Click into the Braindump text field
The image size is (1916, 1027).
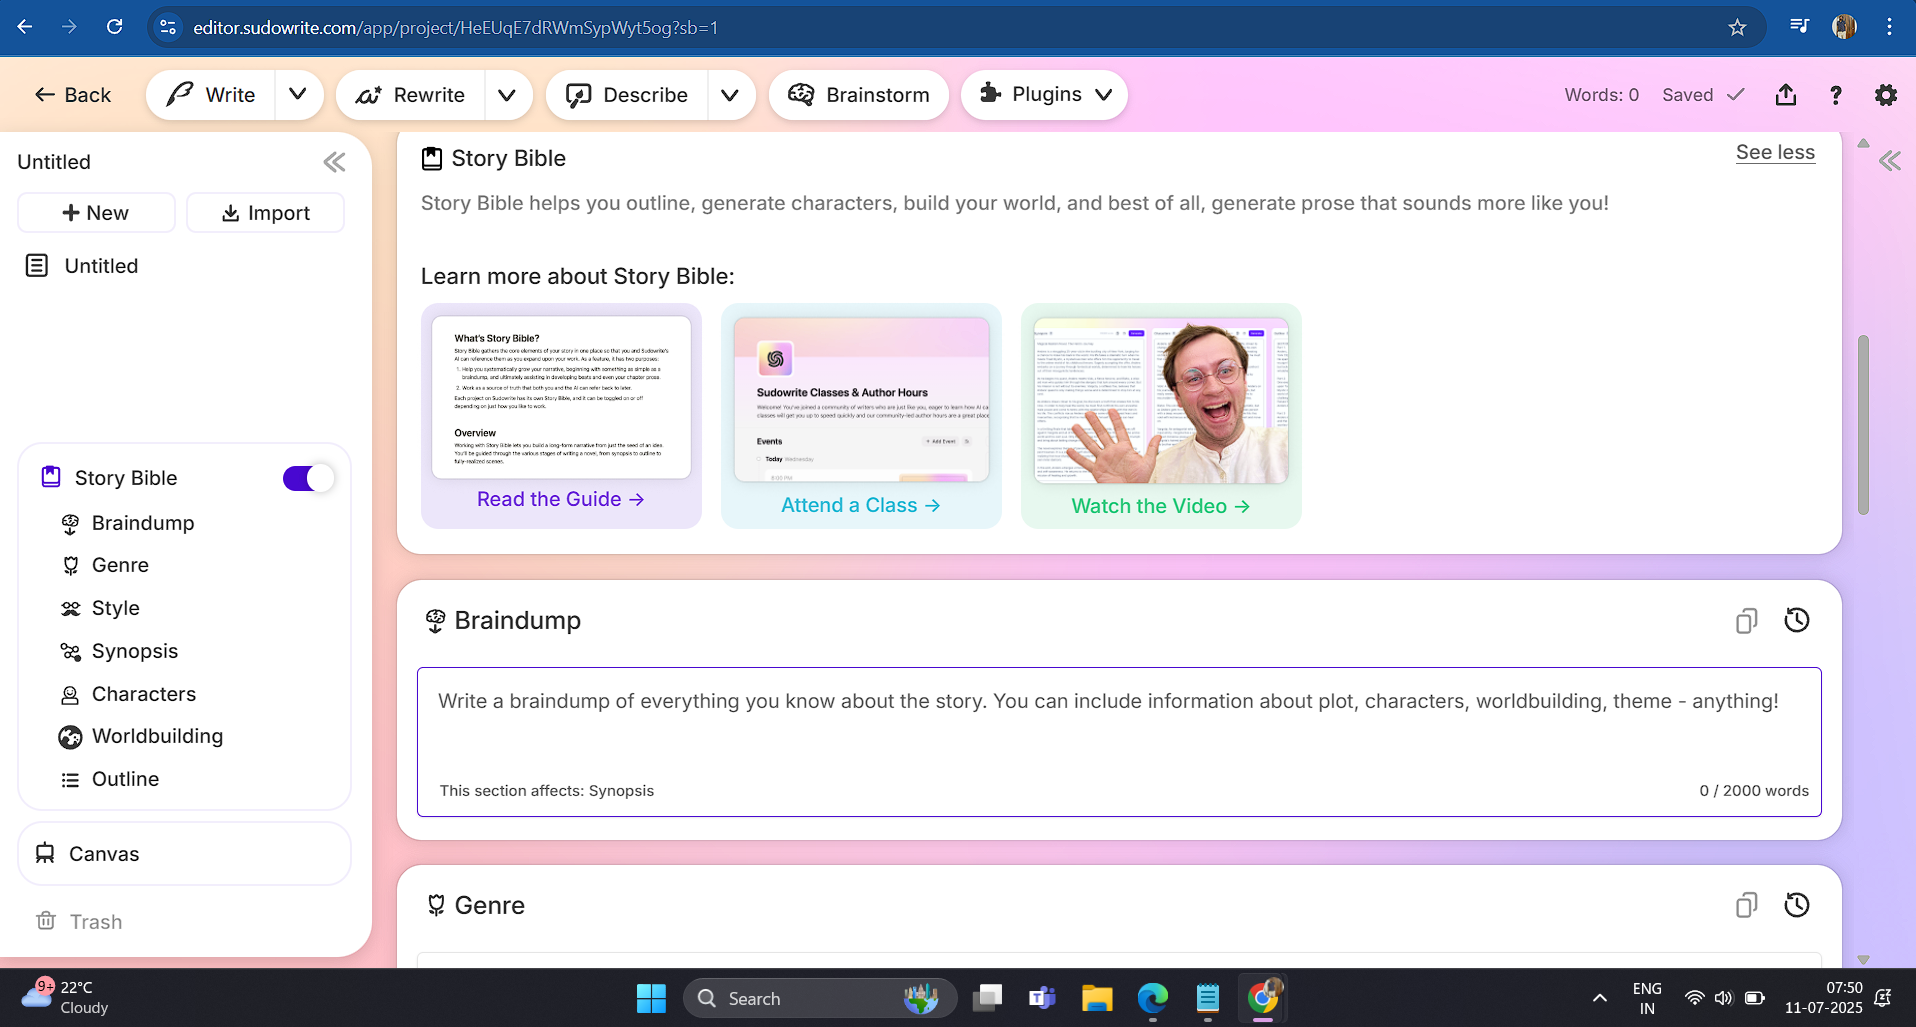[1119, 742]
